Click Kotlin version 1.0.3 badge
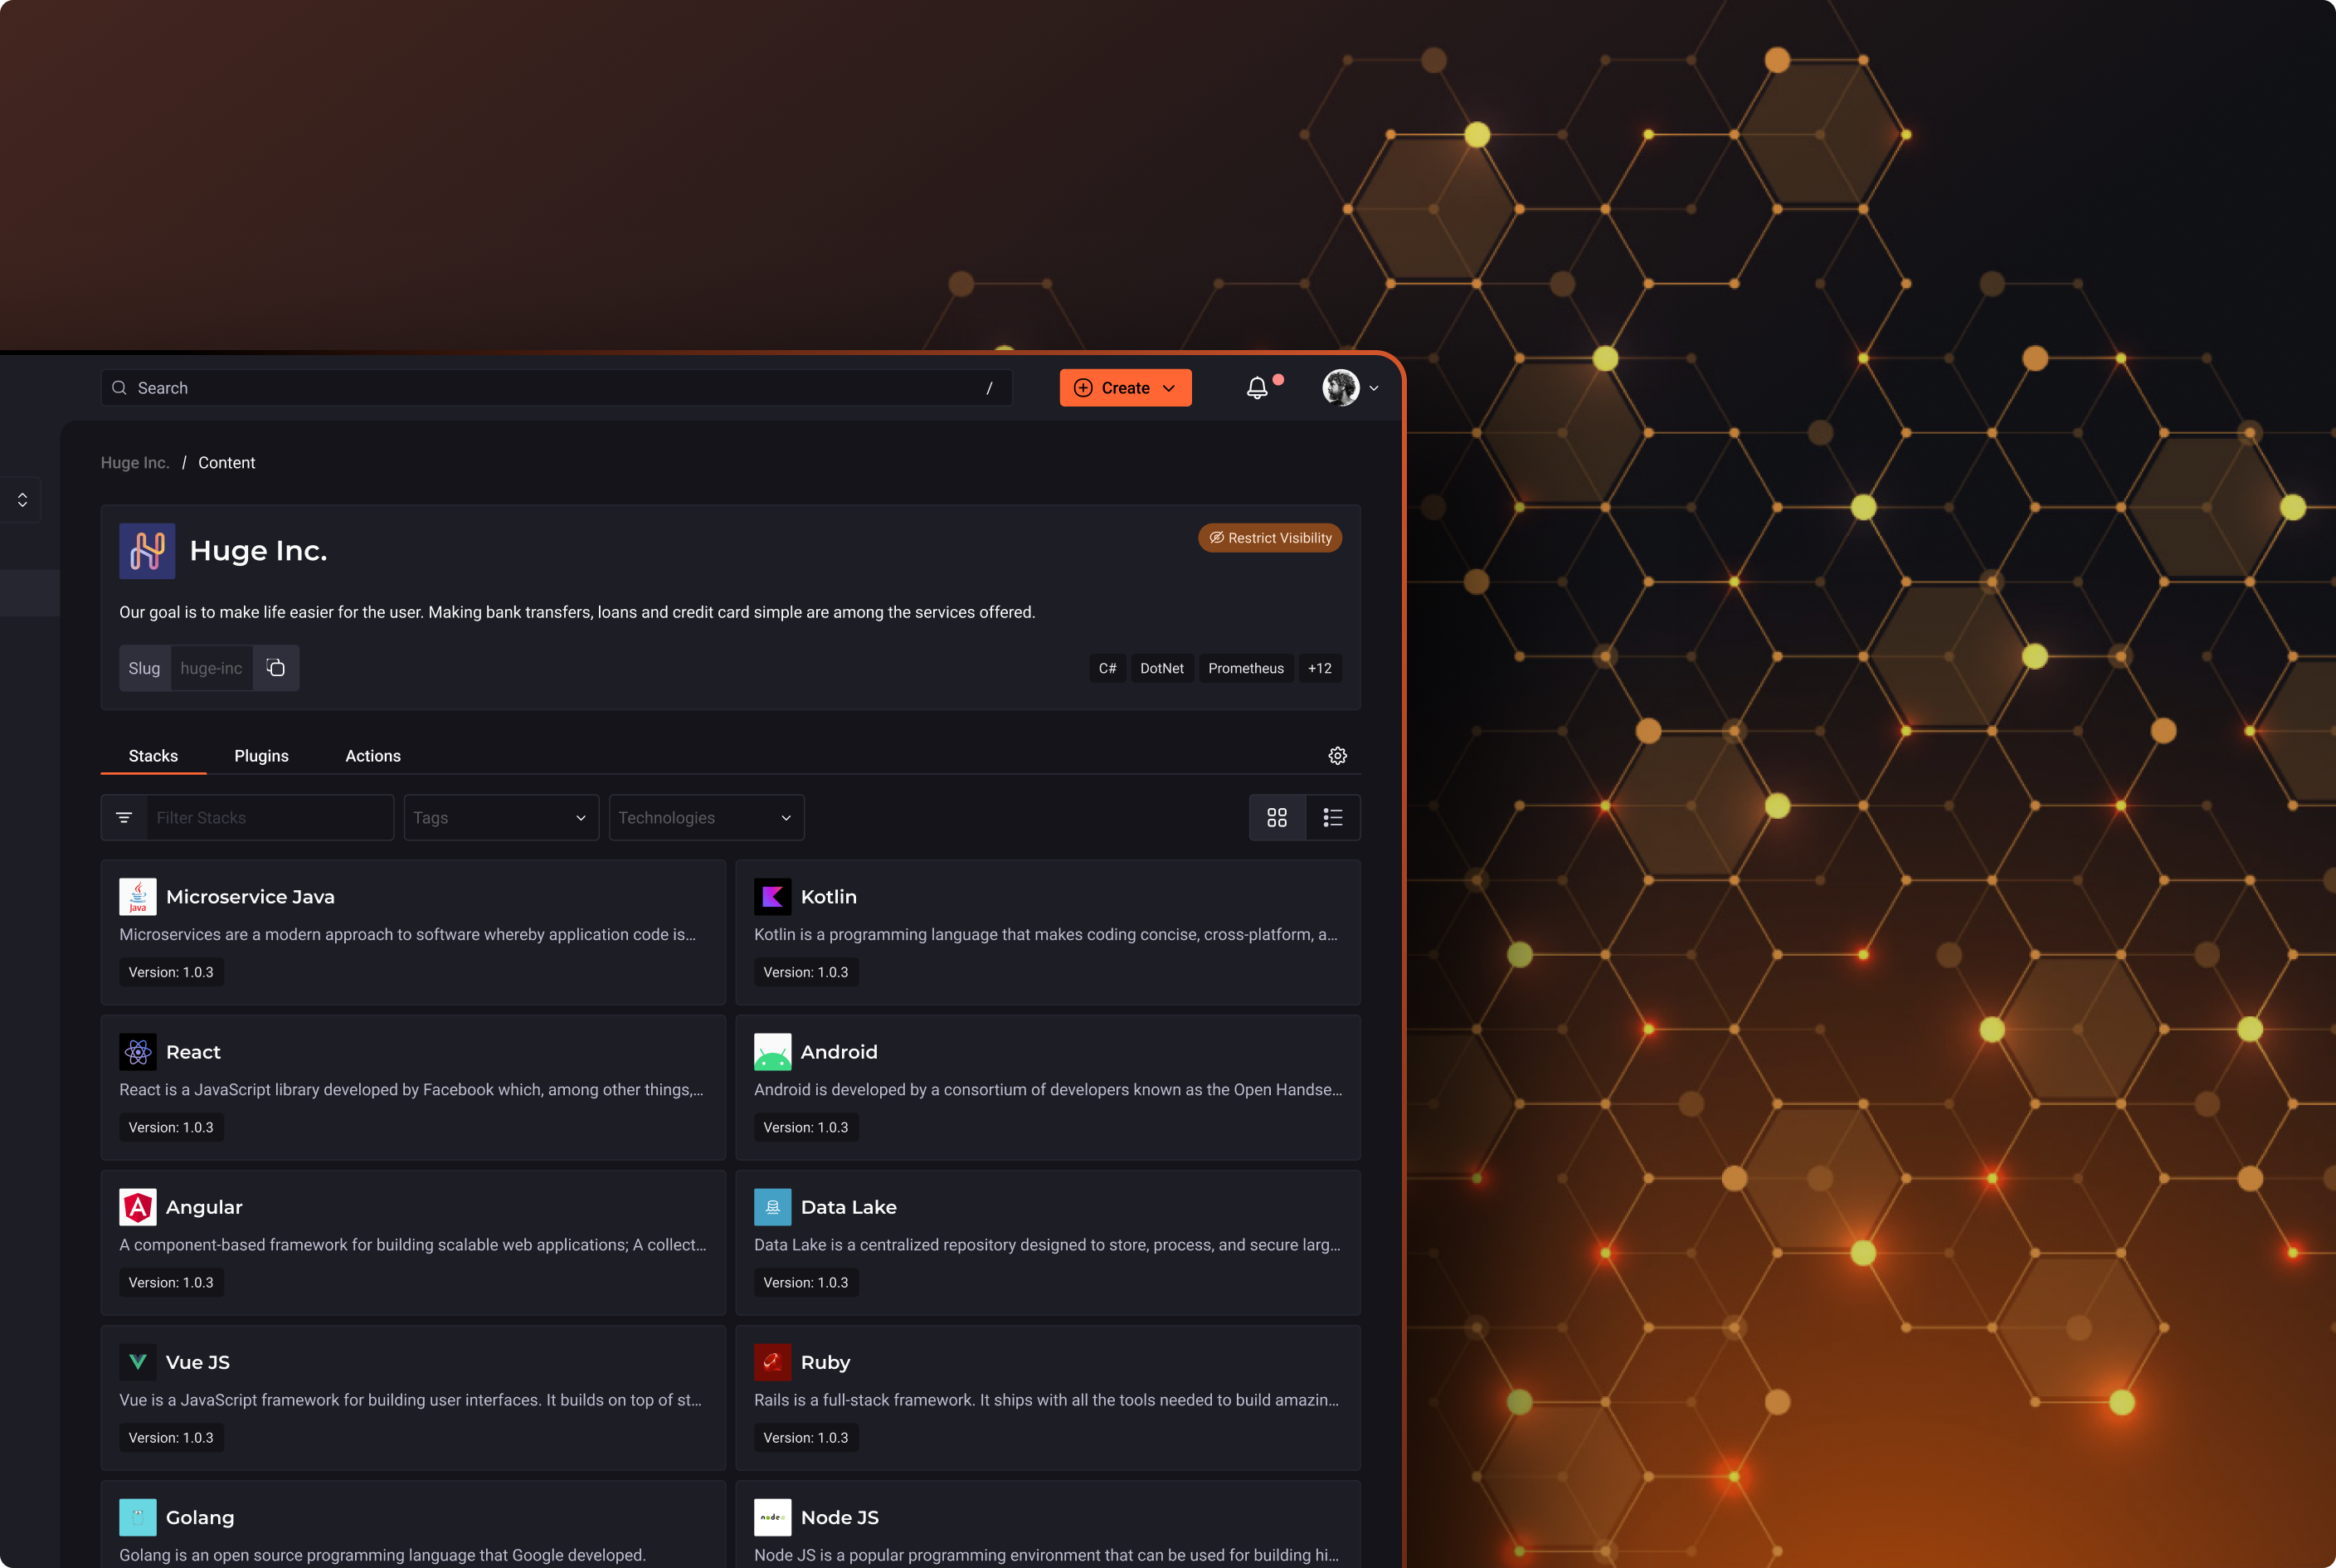Image resolution: width=2336 pixels, height=1568 pixels. (806, 972)
